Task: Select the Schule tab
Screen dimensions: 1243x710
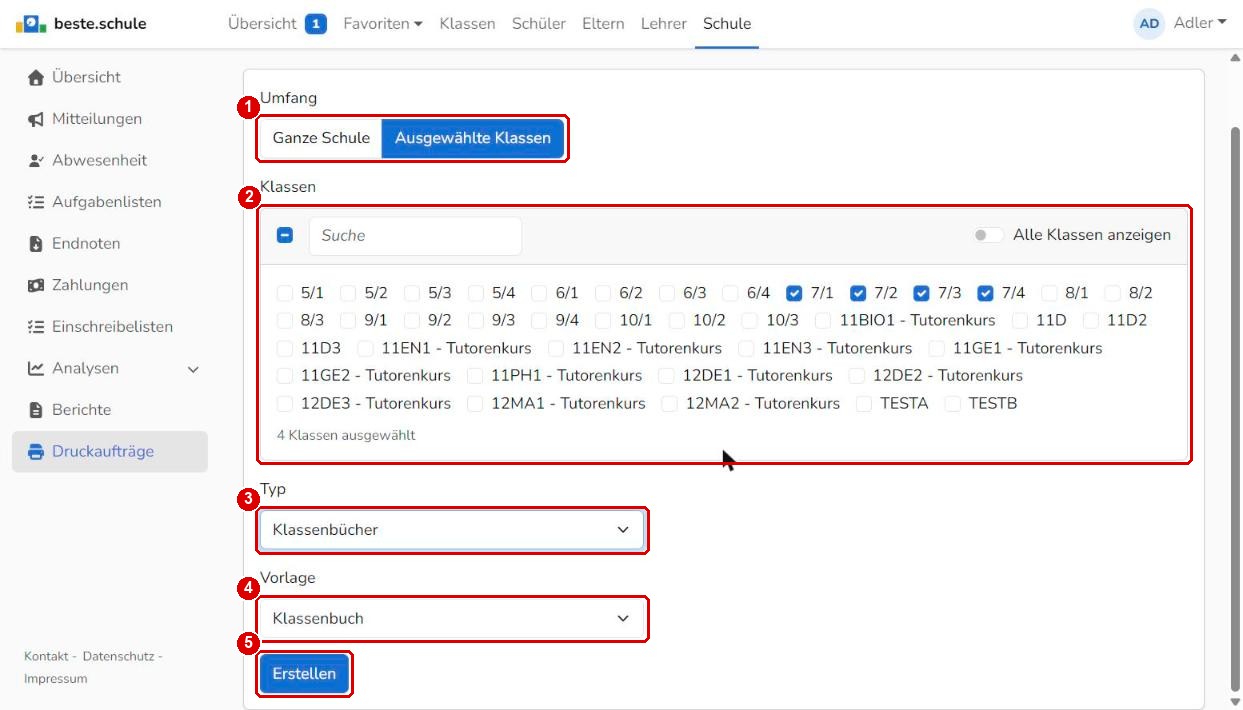Action: tap(727, 24)
